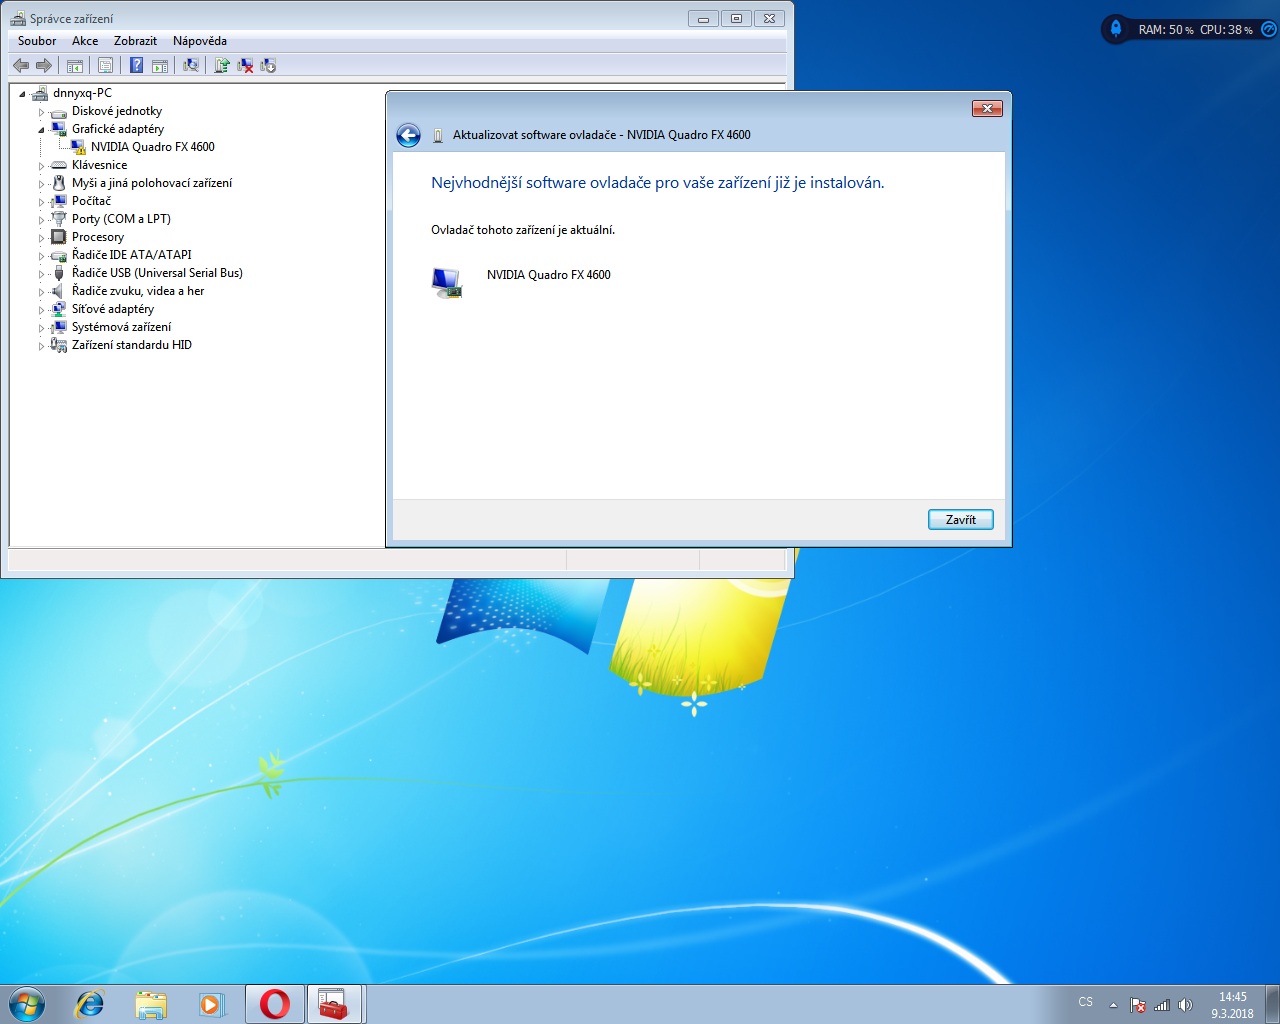Viewport: 1280px width, 1024px height.
Task: Click the blue back arrow in driver wizard
Action: coord(408,135)
